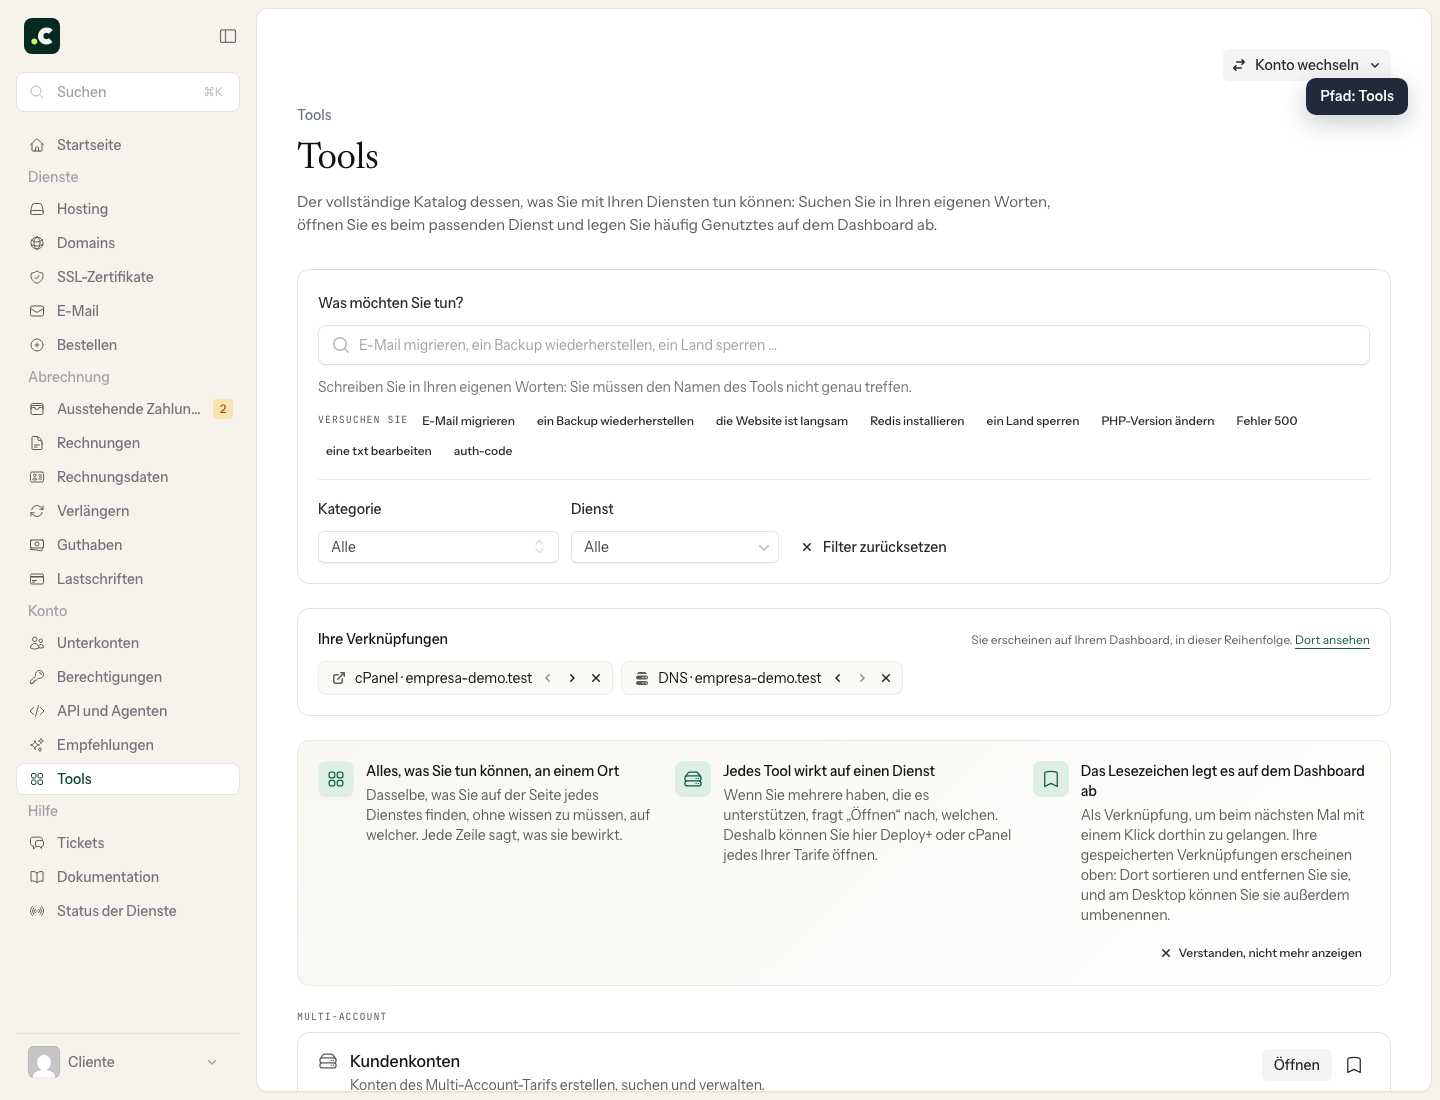Screen dimensions: 1440x1100
Task: Remove the DNS empresa-demo.test shortcut
Action: pyautogui.click(x=886, y=678)
